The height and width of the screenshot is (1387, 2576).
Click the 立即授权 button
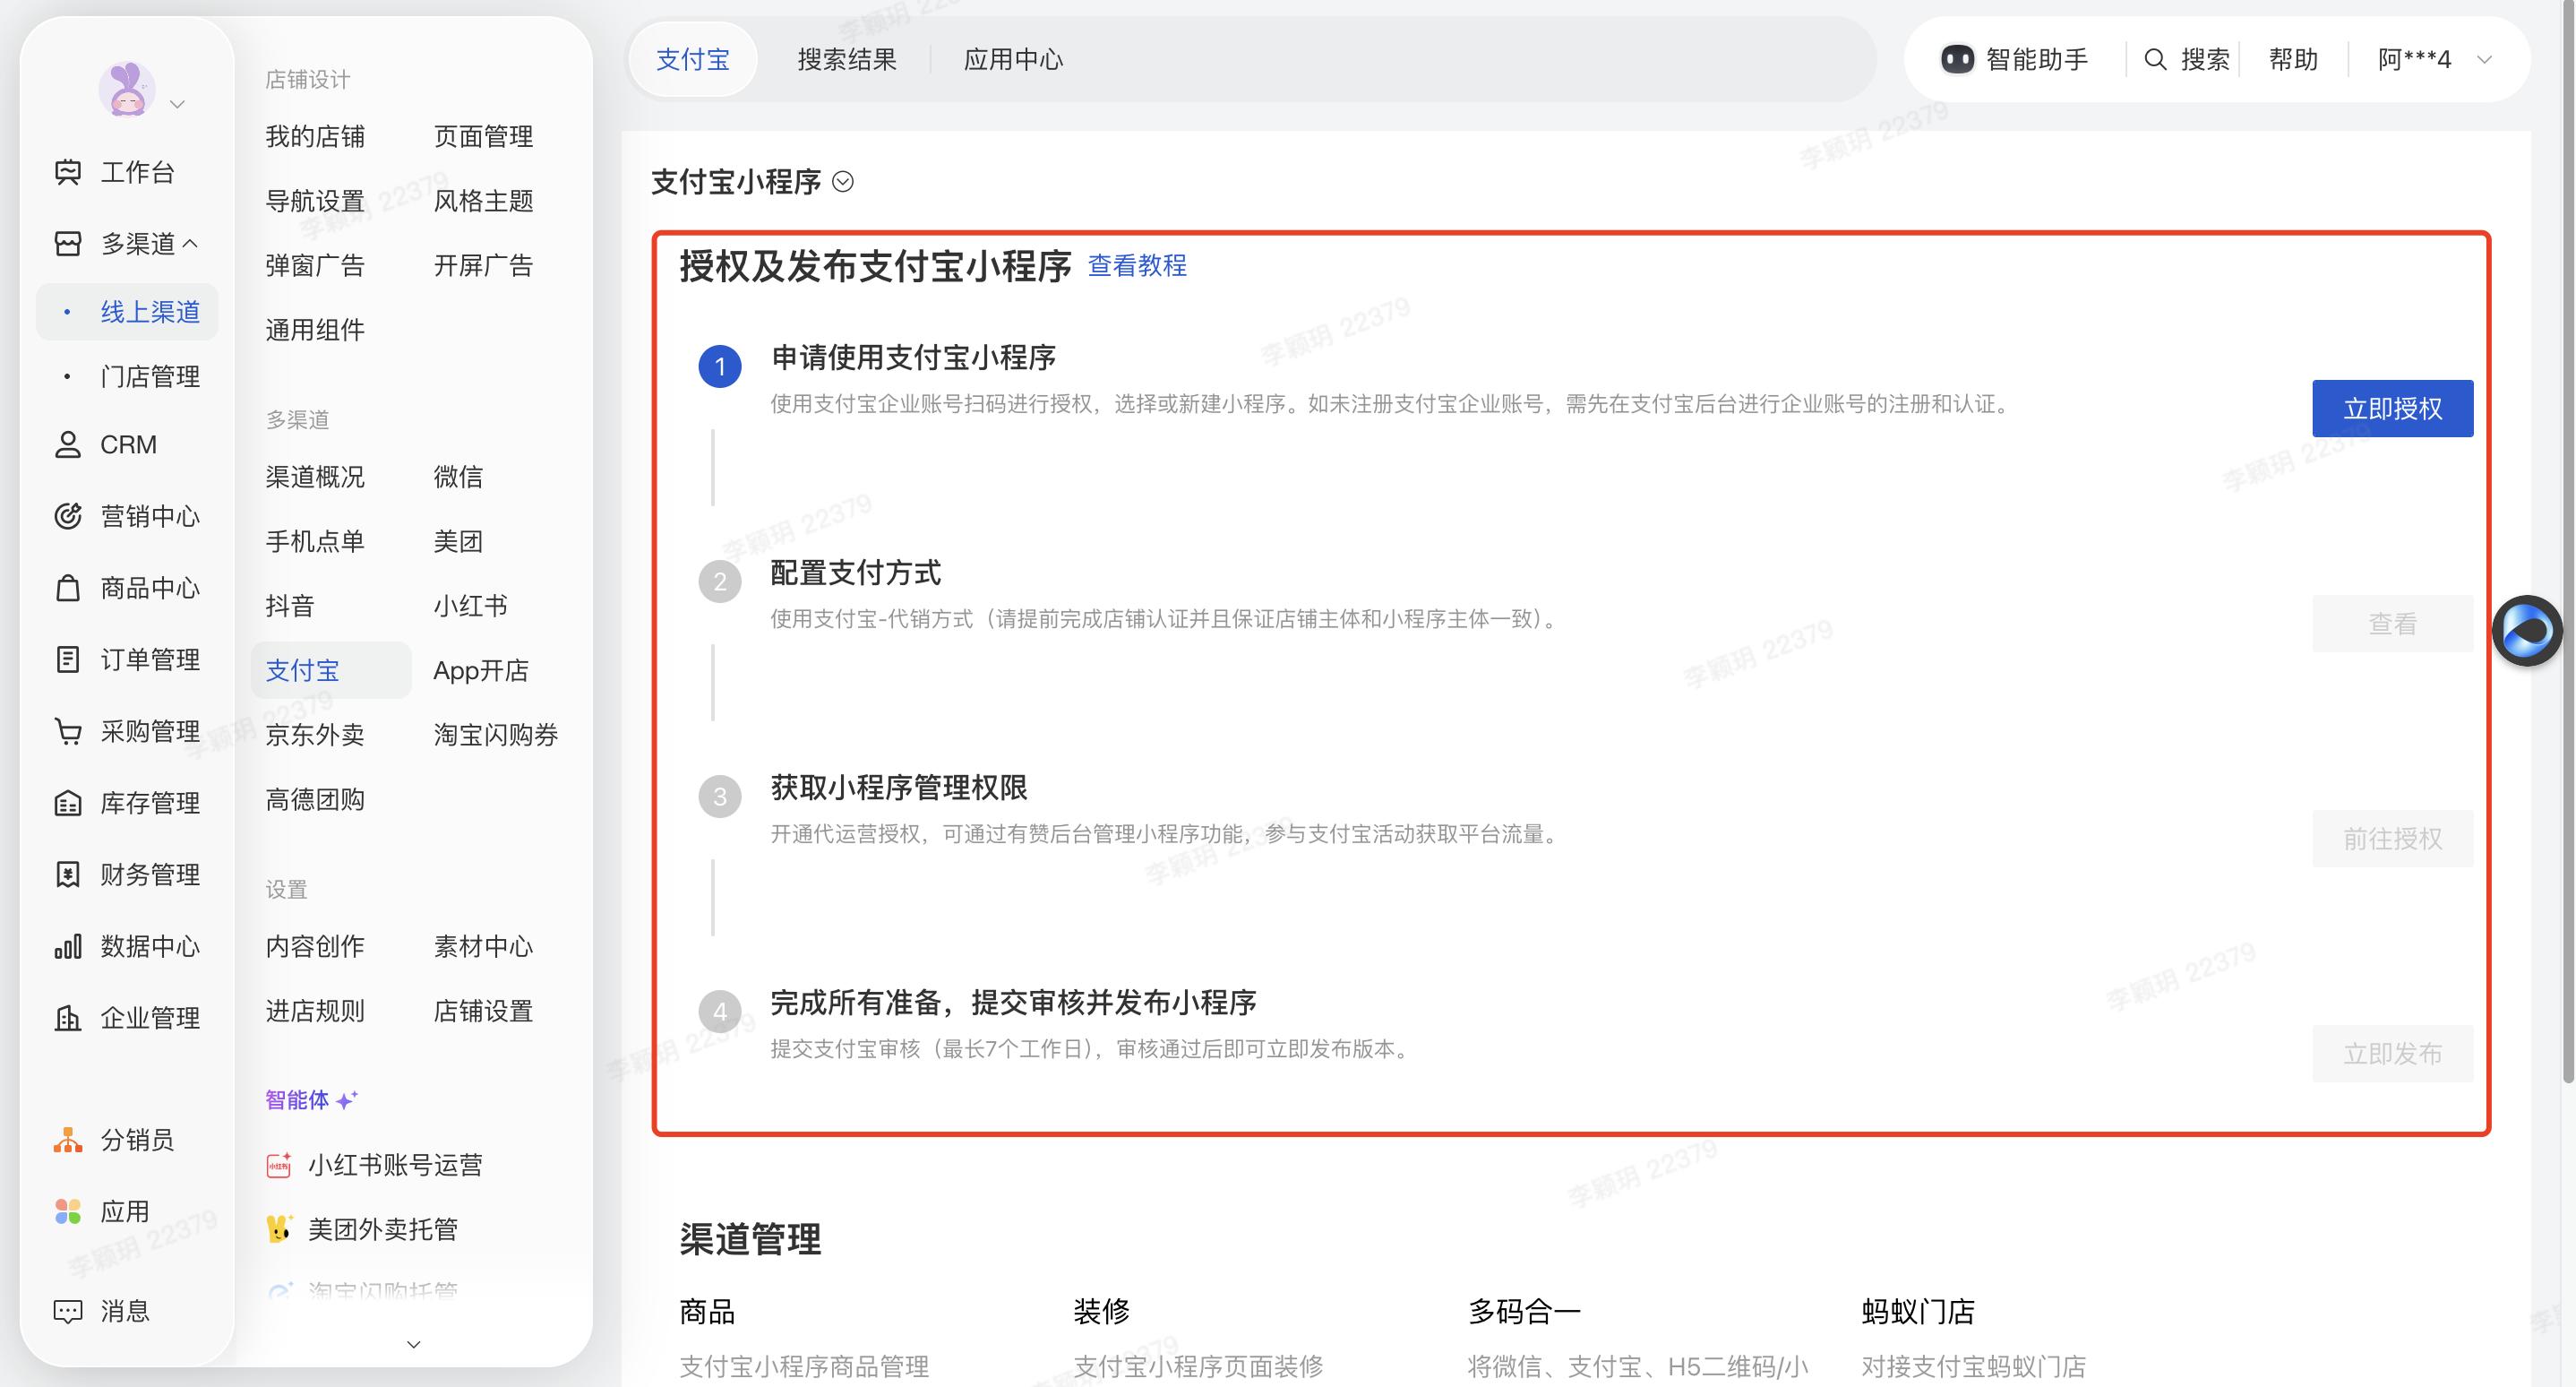[2392, 408]
